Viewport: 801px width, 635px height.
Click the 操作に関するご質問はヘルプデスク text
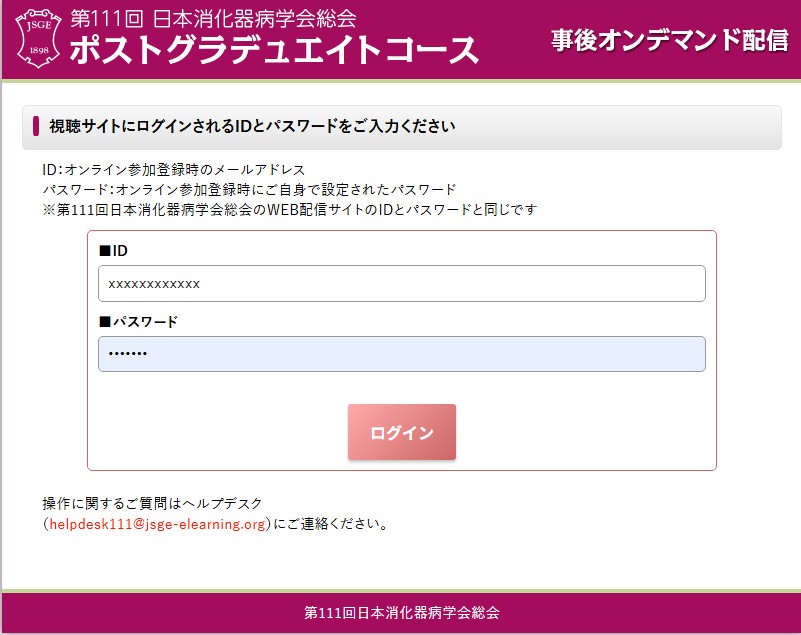tap(152, 504)
